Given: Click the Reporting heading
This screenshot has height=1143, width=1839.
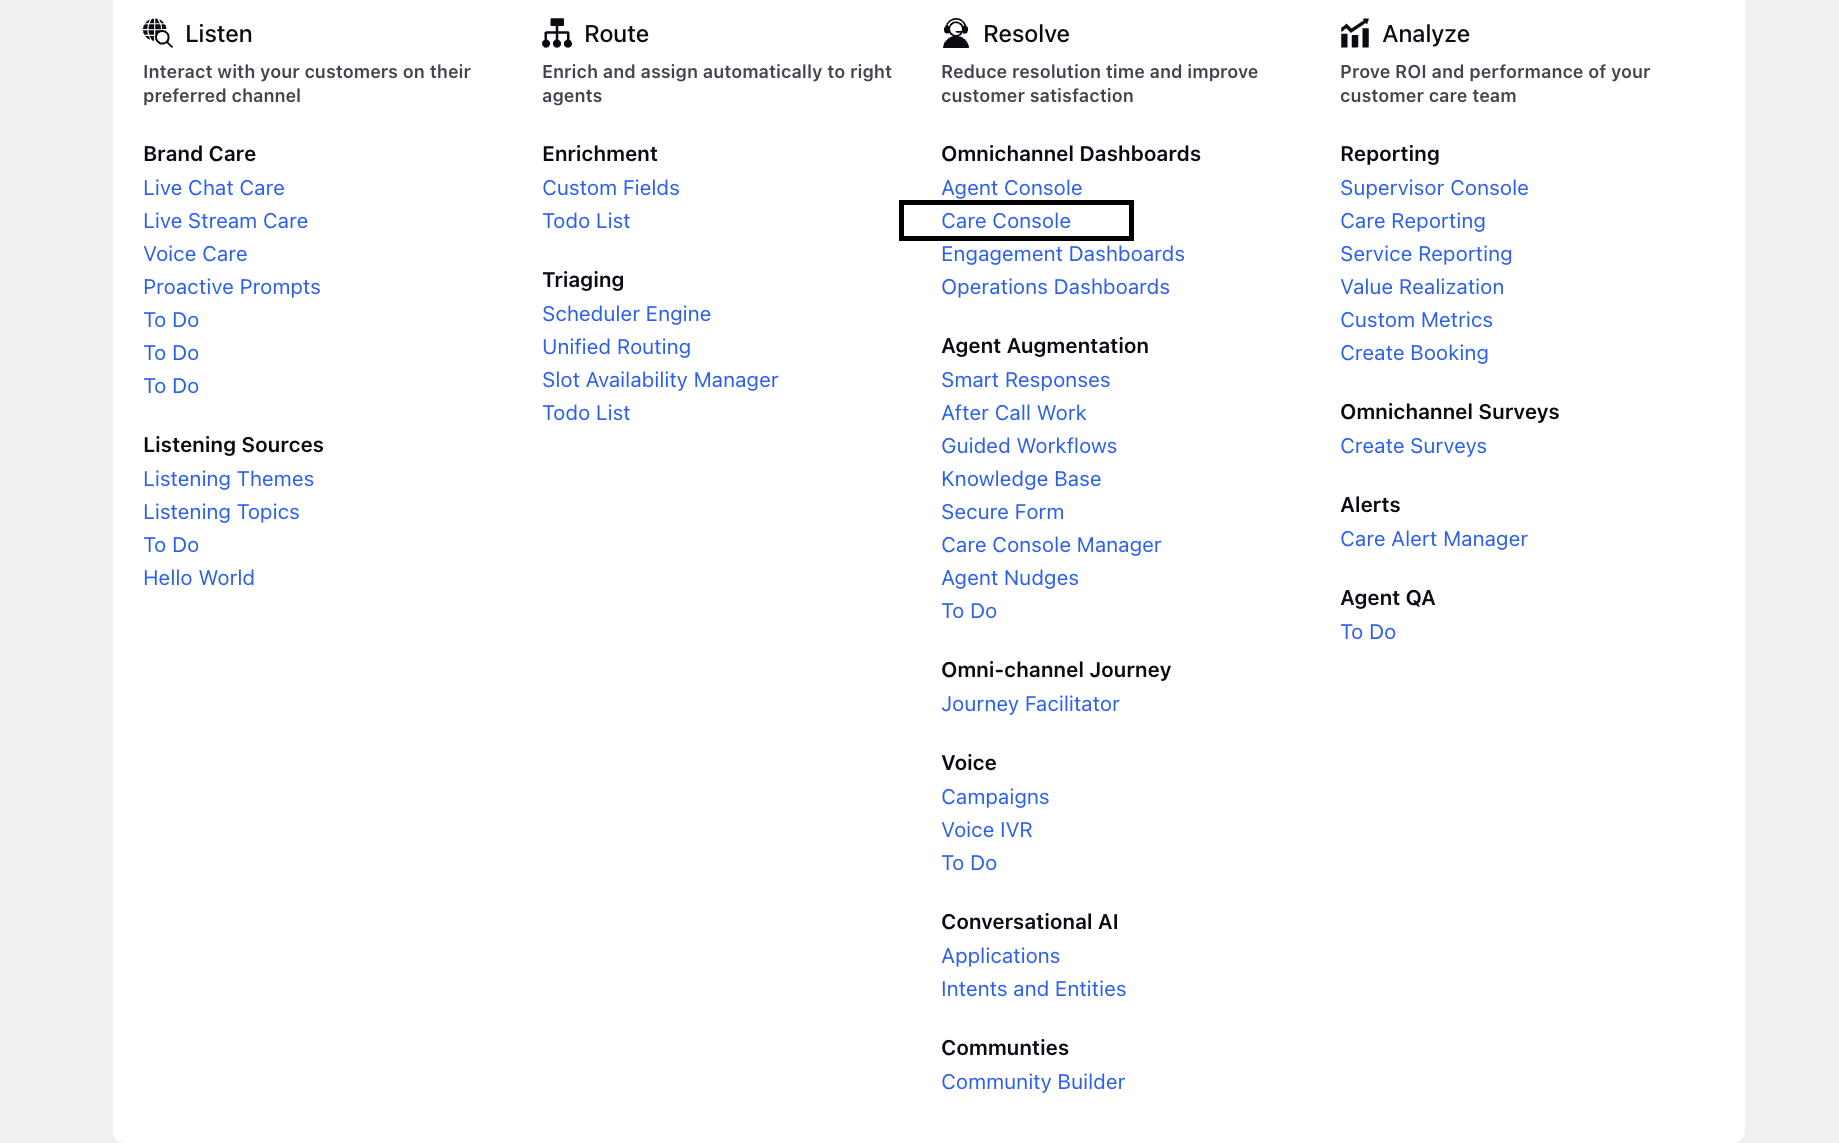Looking at the screenshot, I should 1390,154.
